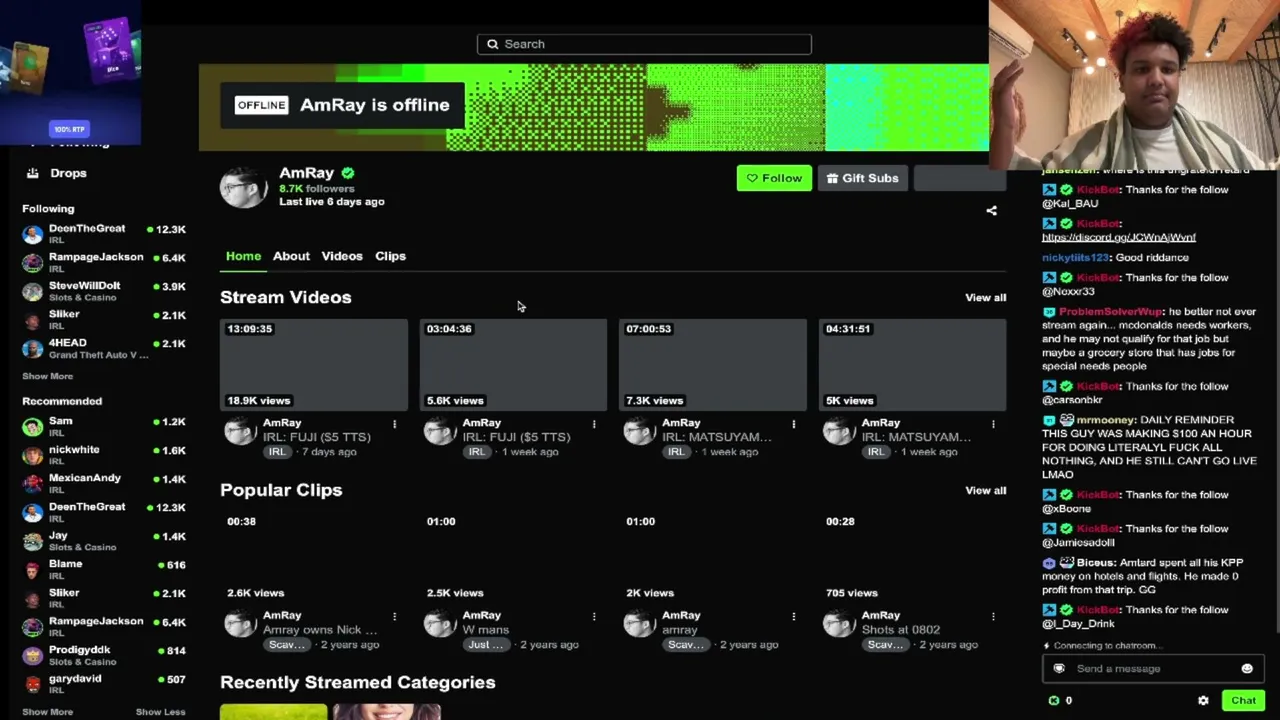Expand Recommended list with Show More
This screenshot has height=720, width=1280.
(x=48, y=712)
